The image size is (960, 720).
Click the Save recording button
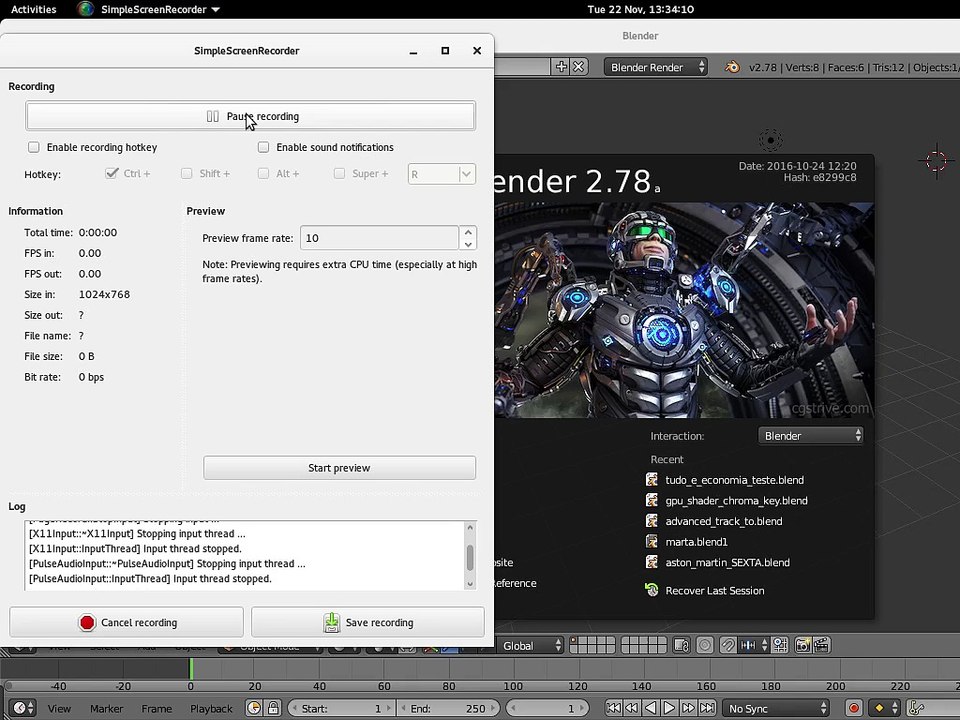(x=368, y=622)
